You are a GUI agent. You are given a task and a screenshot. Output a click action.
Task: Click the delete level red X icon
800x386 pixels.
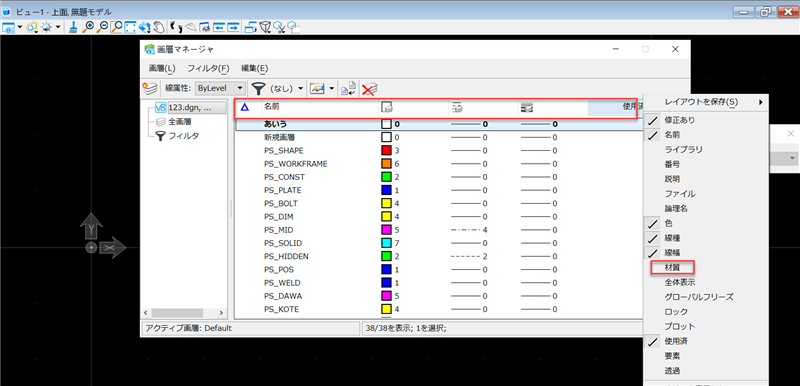point(369,89)
